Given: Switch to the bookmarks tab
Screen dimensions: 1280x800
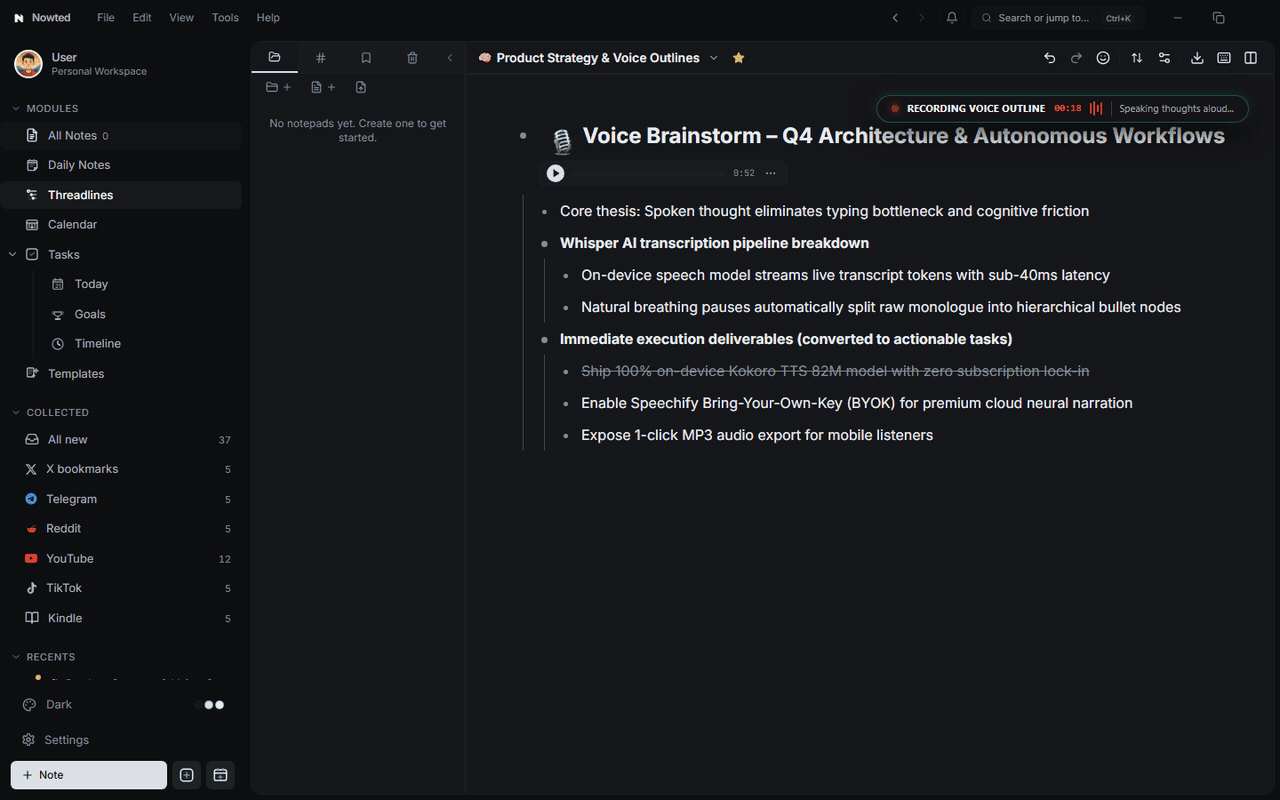Looking at the screenshot, I should (366, 58).
